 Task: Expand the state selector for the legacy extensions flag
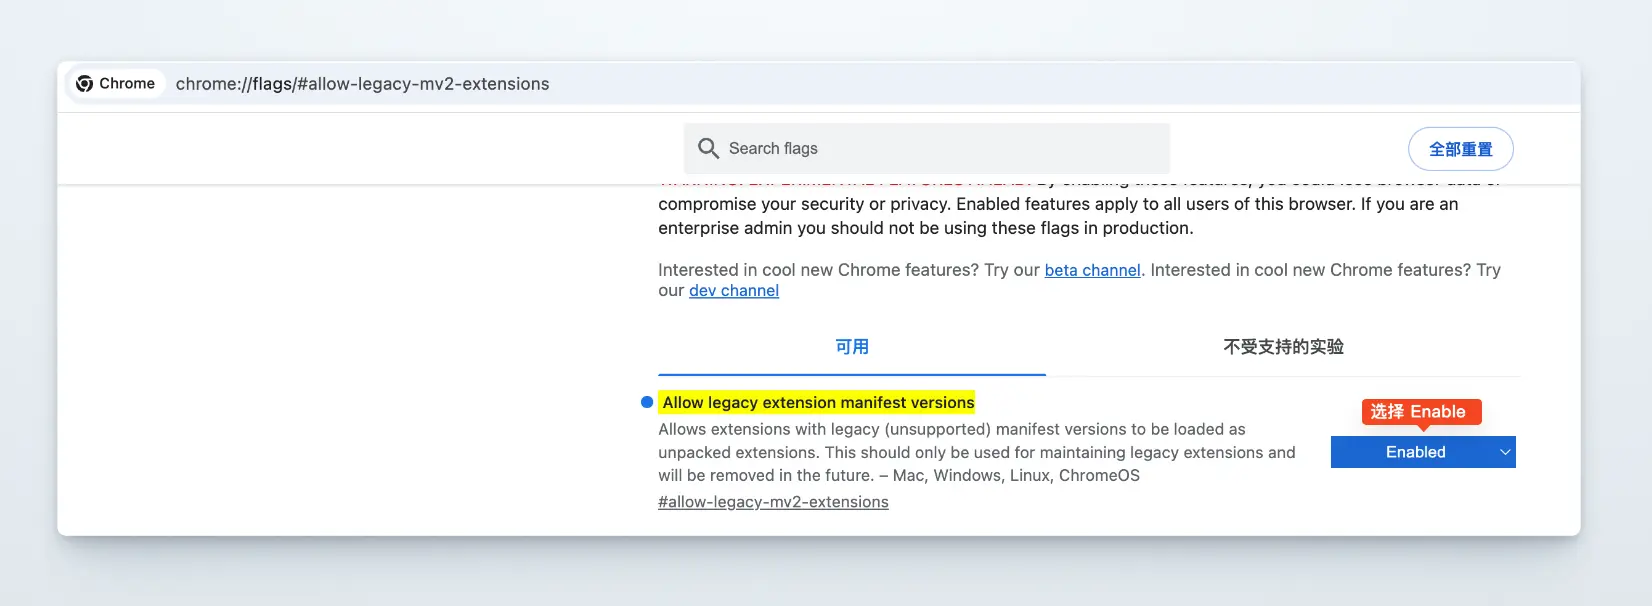[1422, 452]
